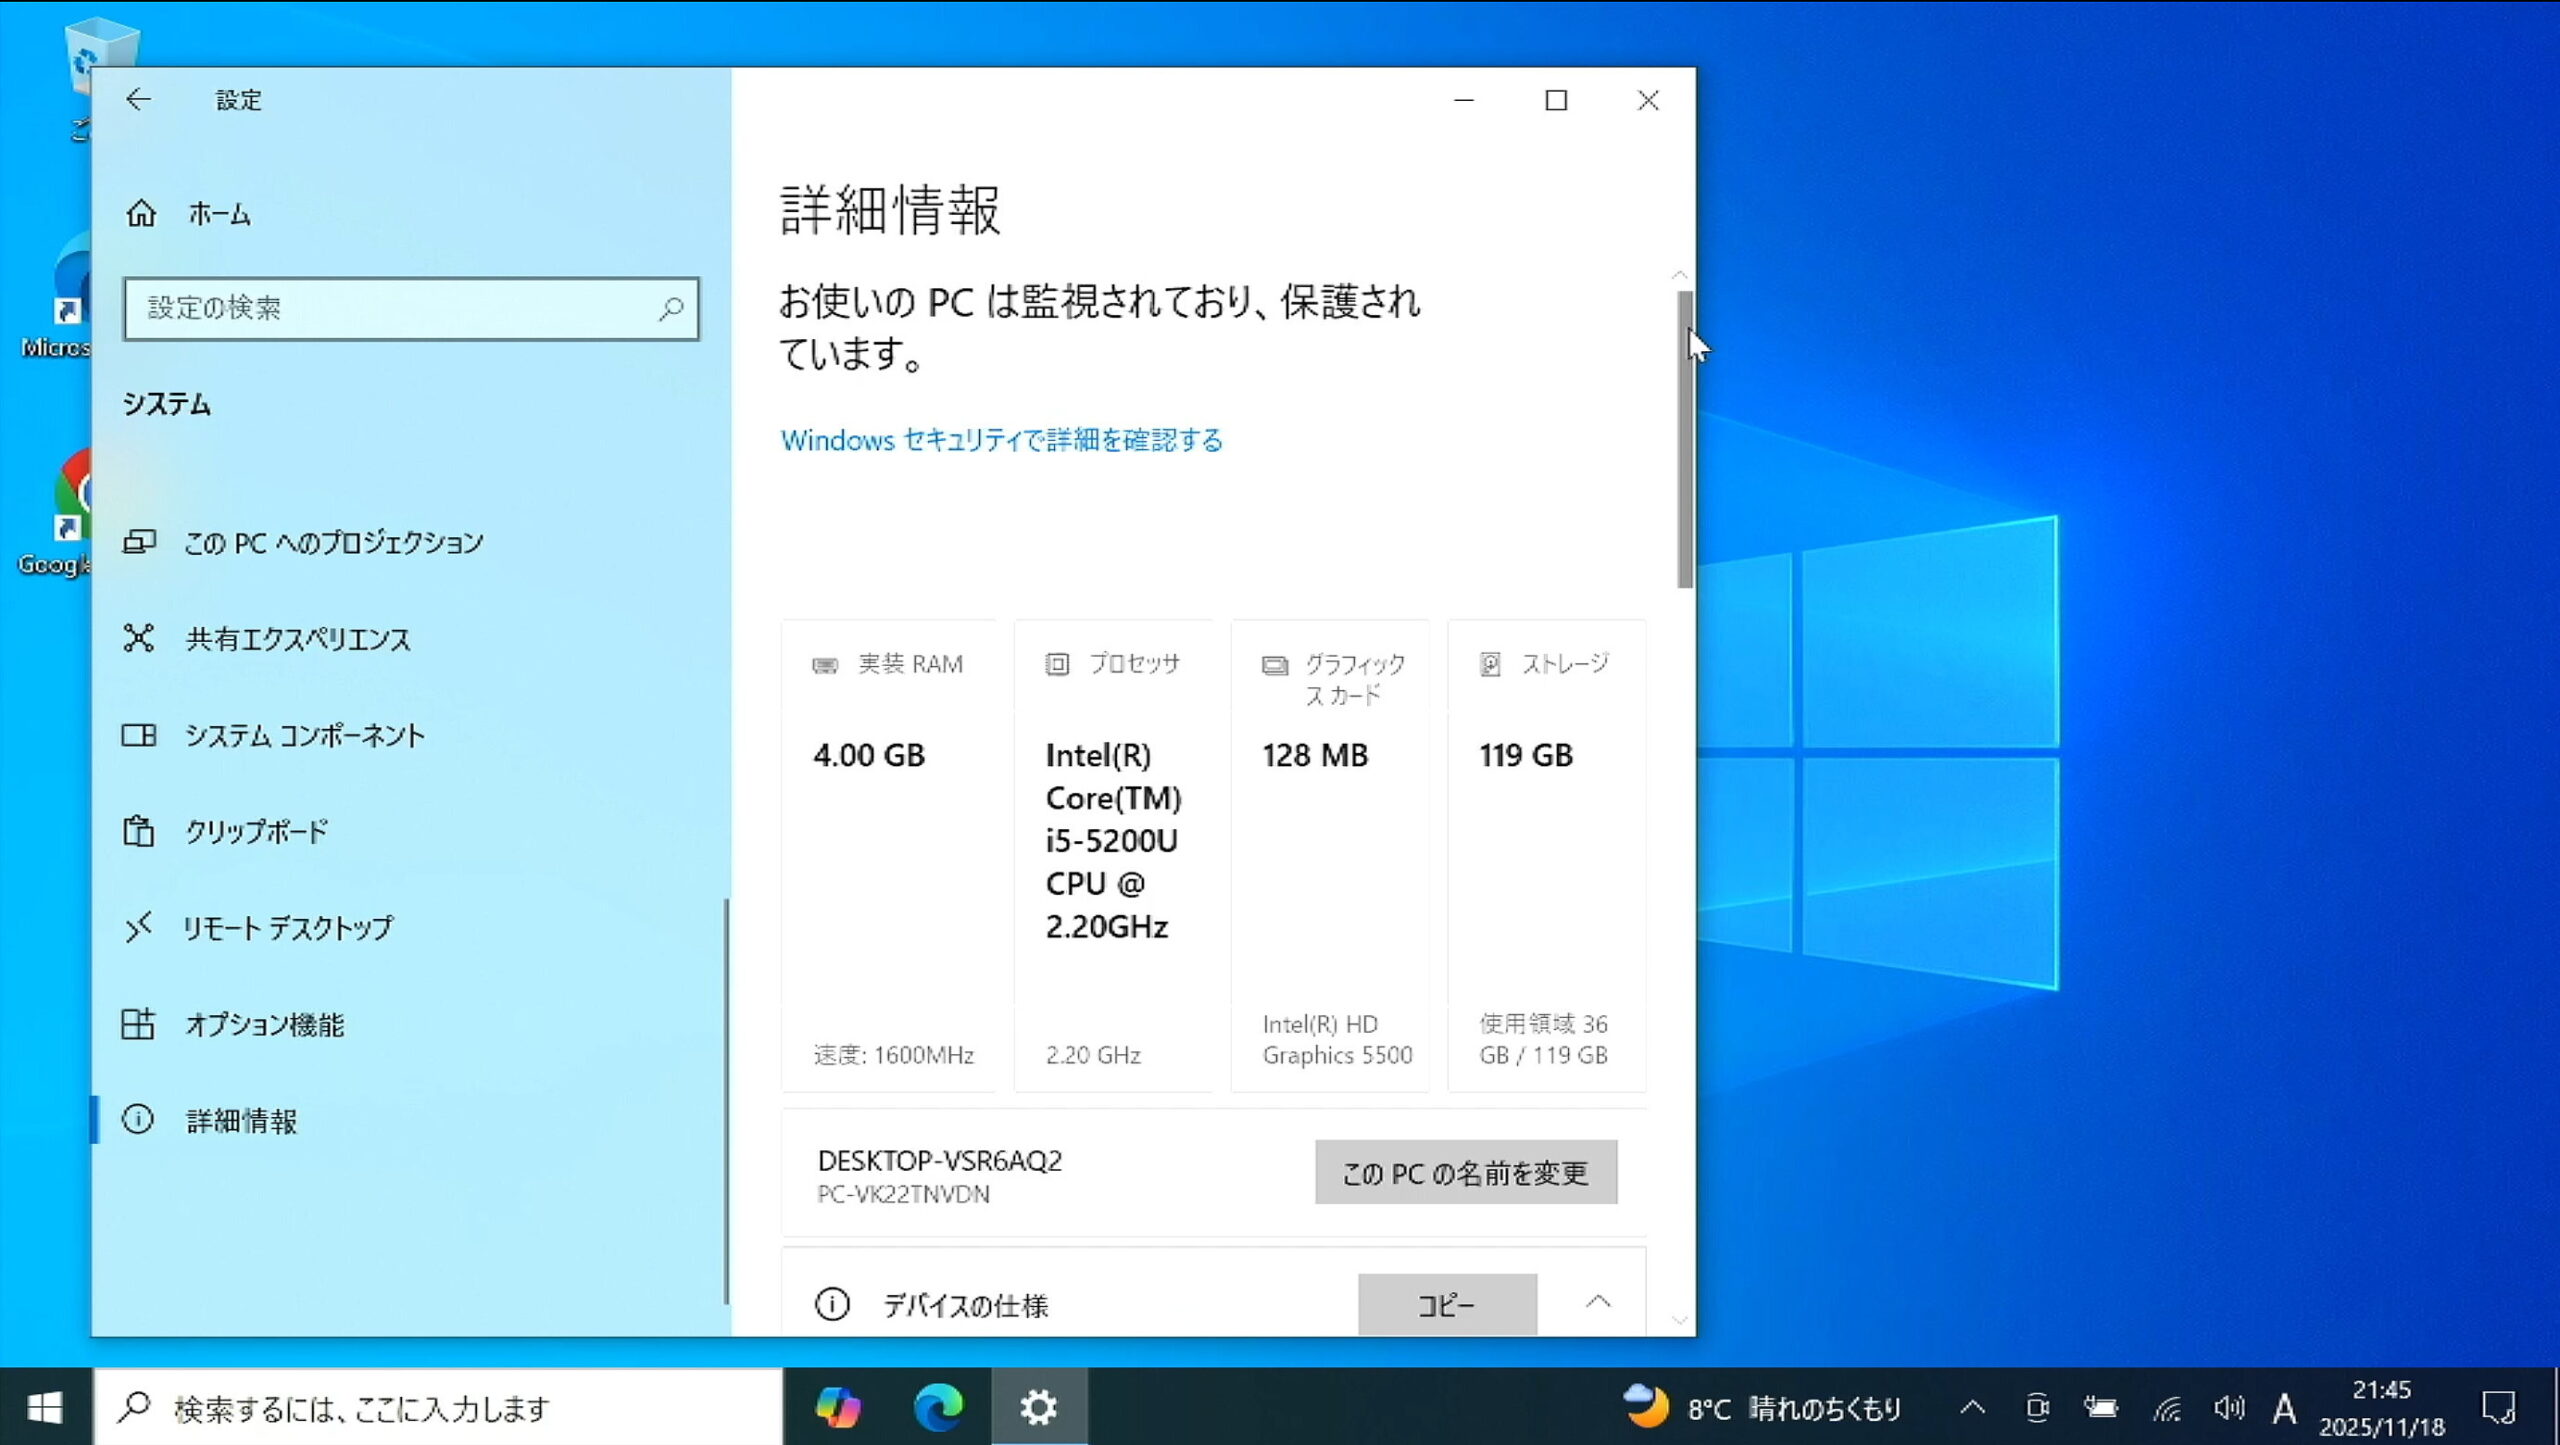
Task: Select クリップボード in sidebar
Action: (256, 831)
